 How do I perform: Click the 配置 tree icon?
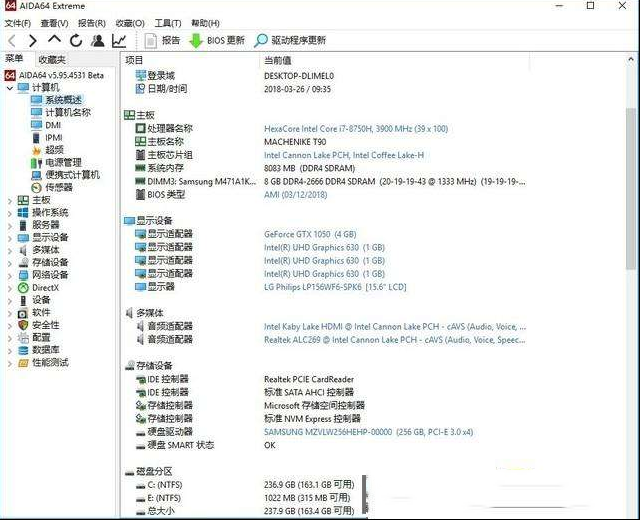click(x=23, y=338)
